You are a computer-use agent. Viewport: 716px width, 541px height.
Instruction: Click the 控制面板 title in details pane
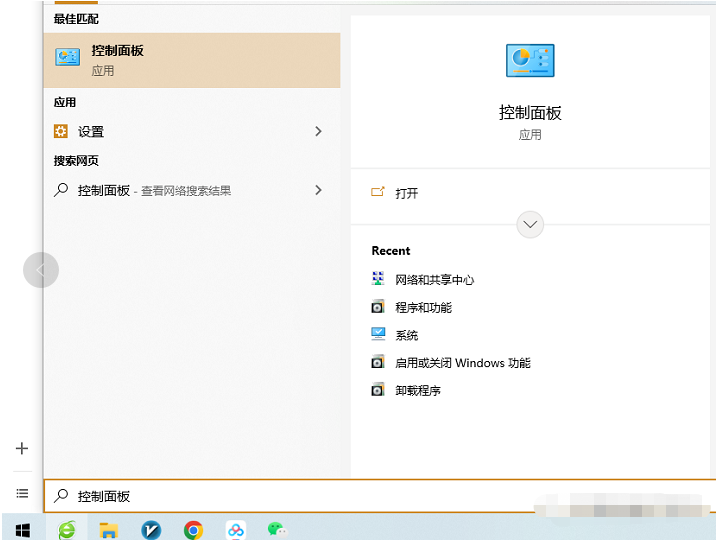(530, 112)
